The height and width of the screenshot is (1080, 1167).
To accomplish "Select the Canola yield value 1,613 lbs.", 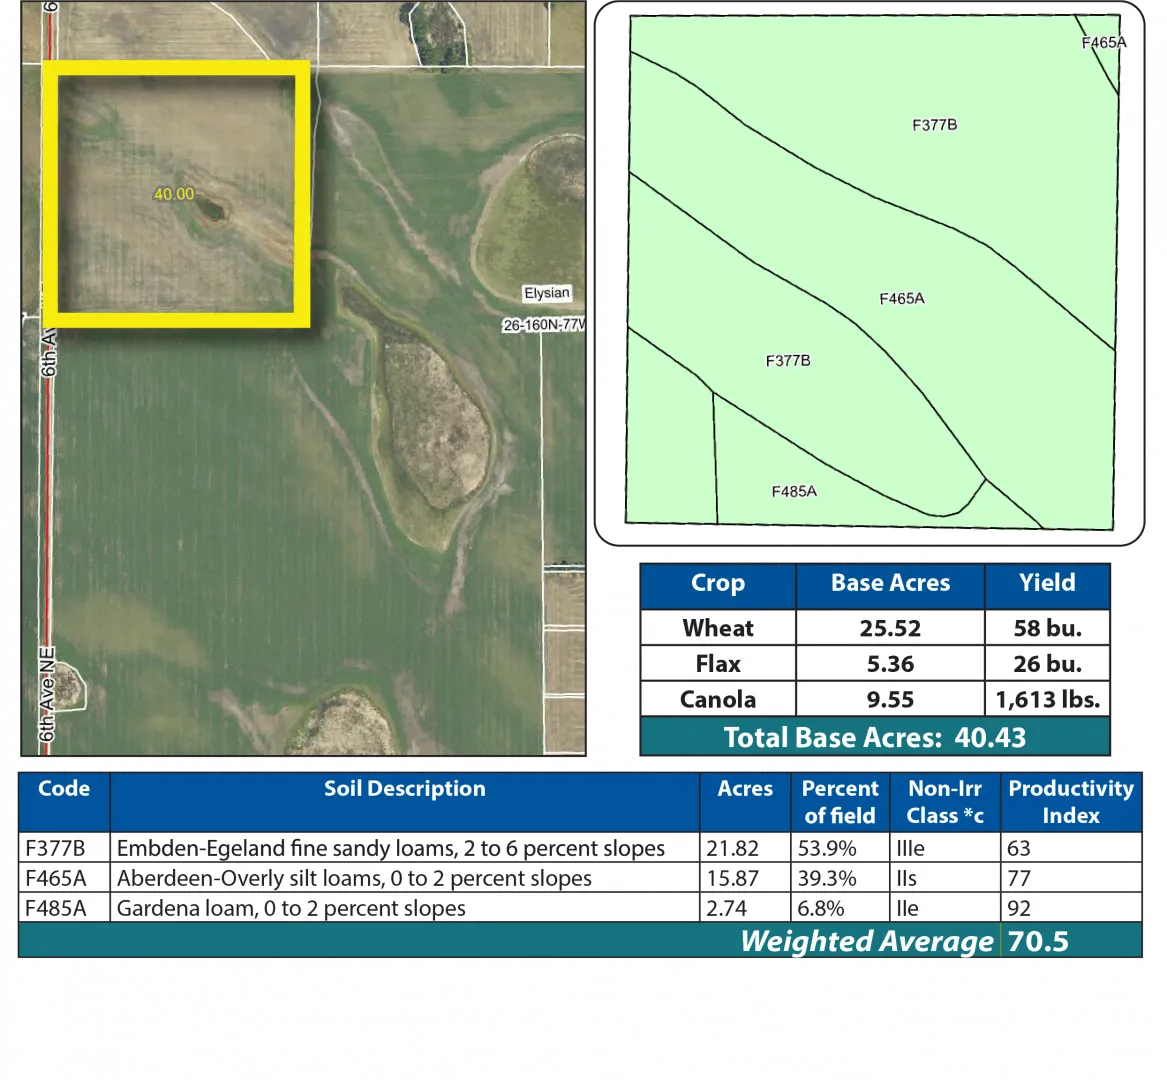I will point(1047,700).
